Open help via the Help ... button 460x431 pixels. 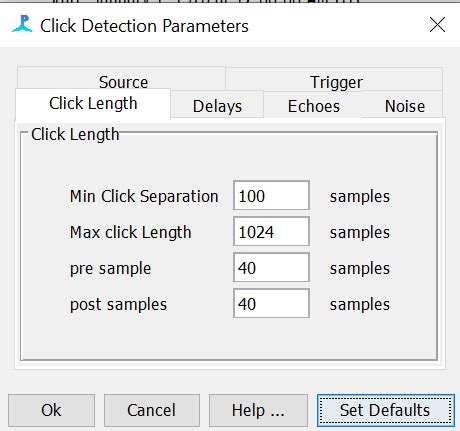tap(258, 410)
